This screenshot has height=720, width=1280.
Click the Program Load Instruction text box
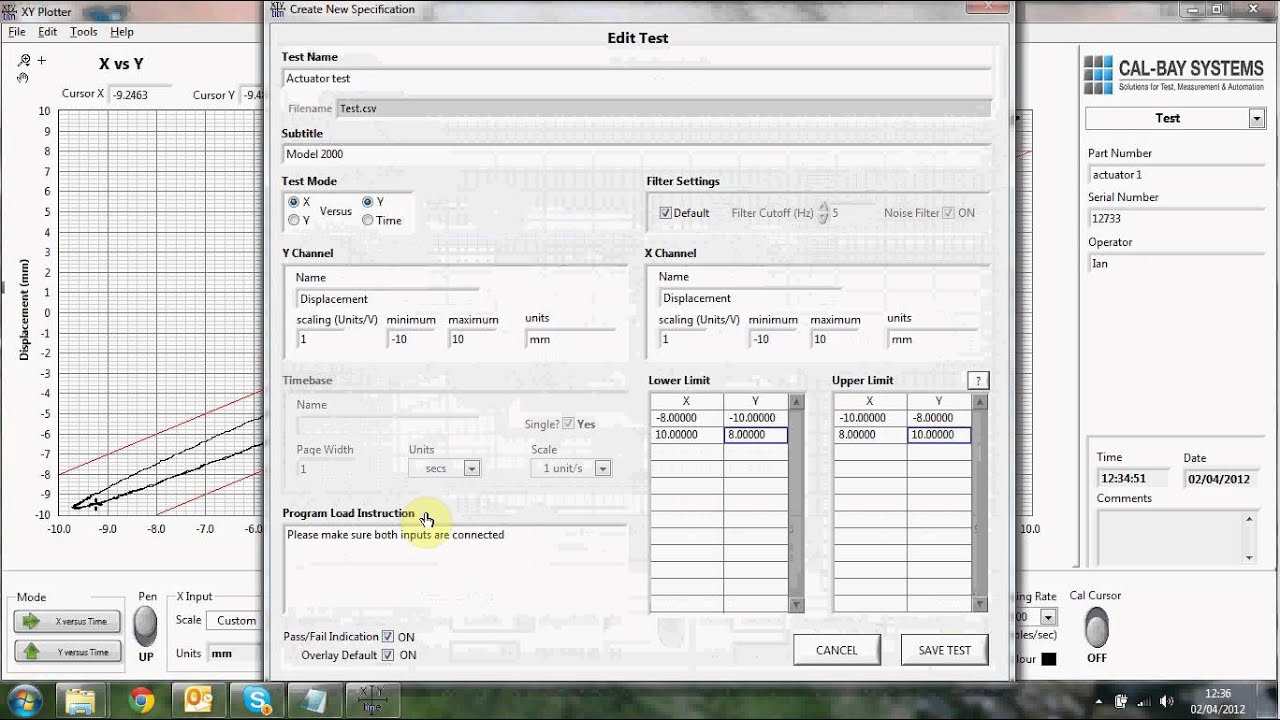click(455, 570)
